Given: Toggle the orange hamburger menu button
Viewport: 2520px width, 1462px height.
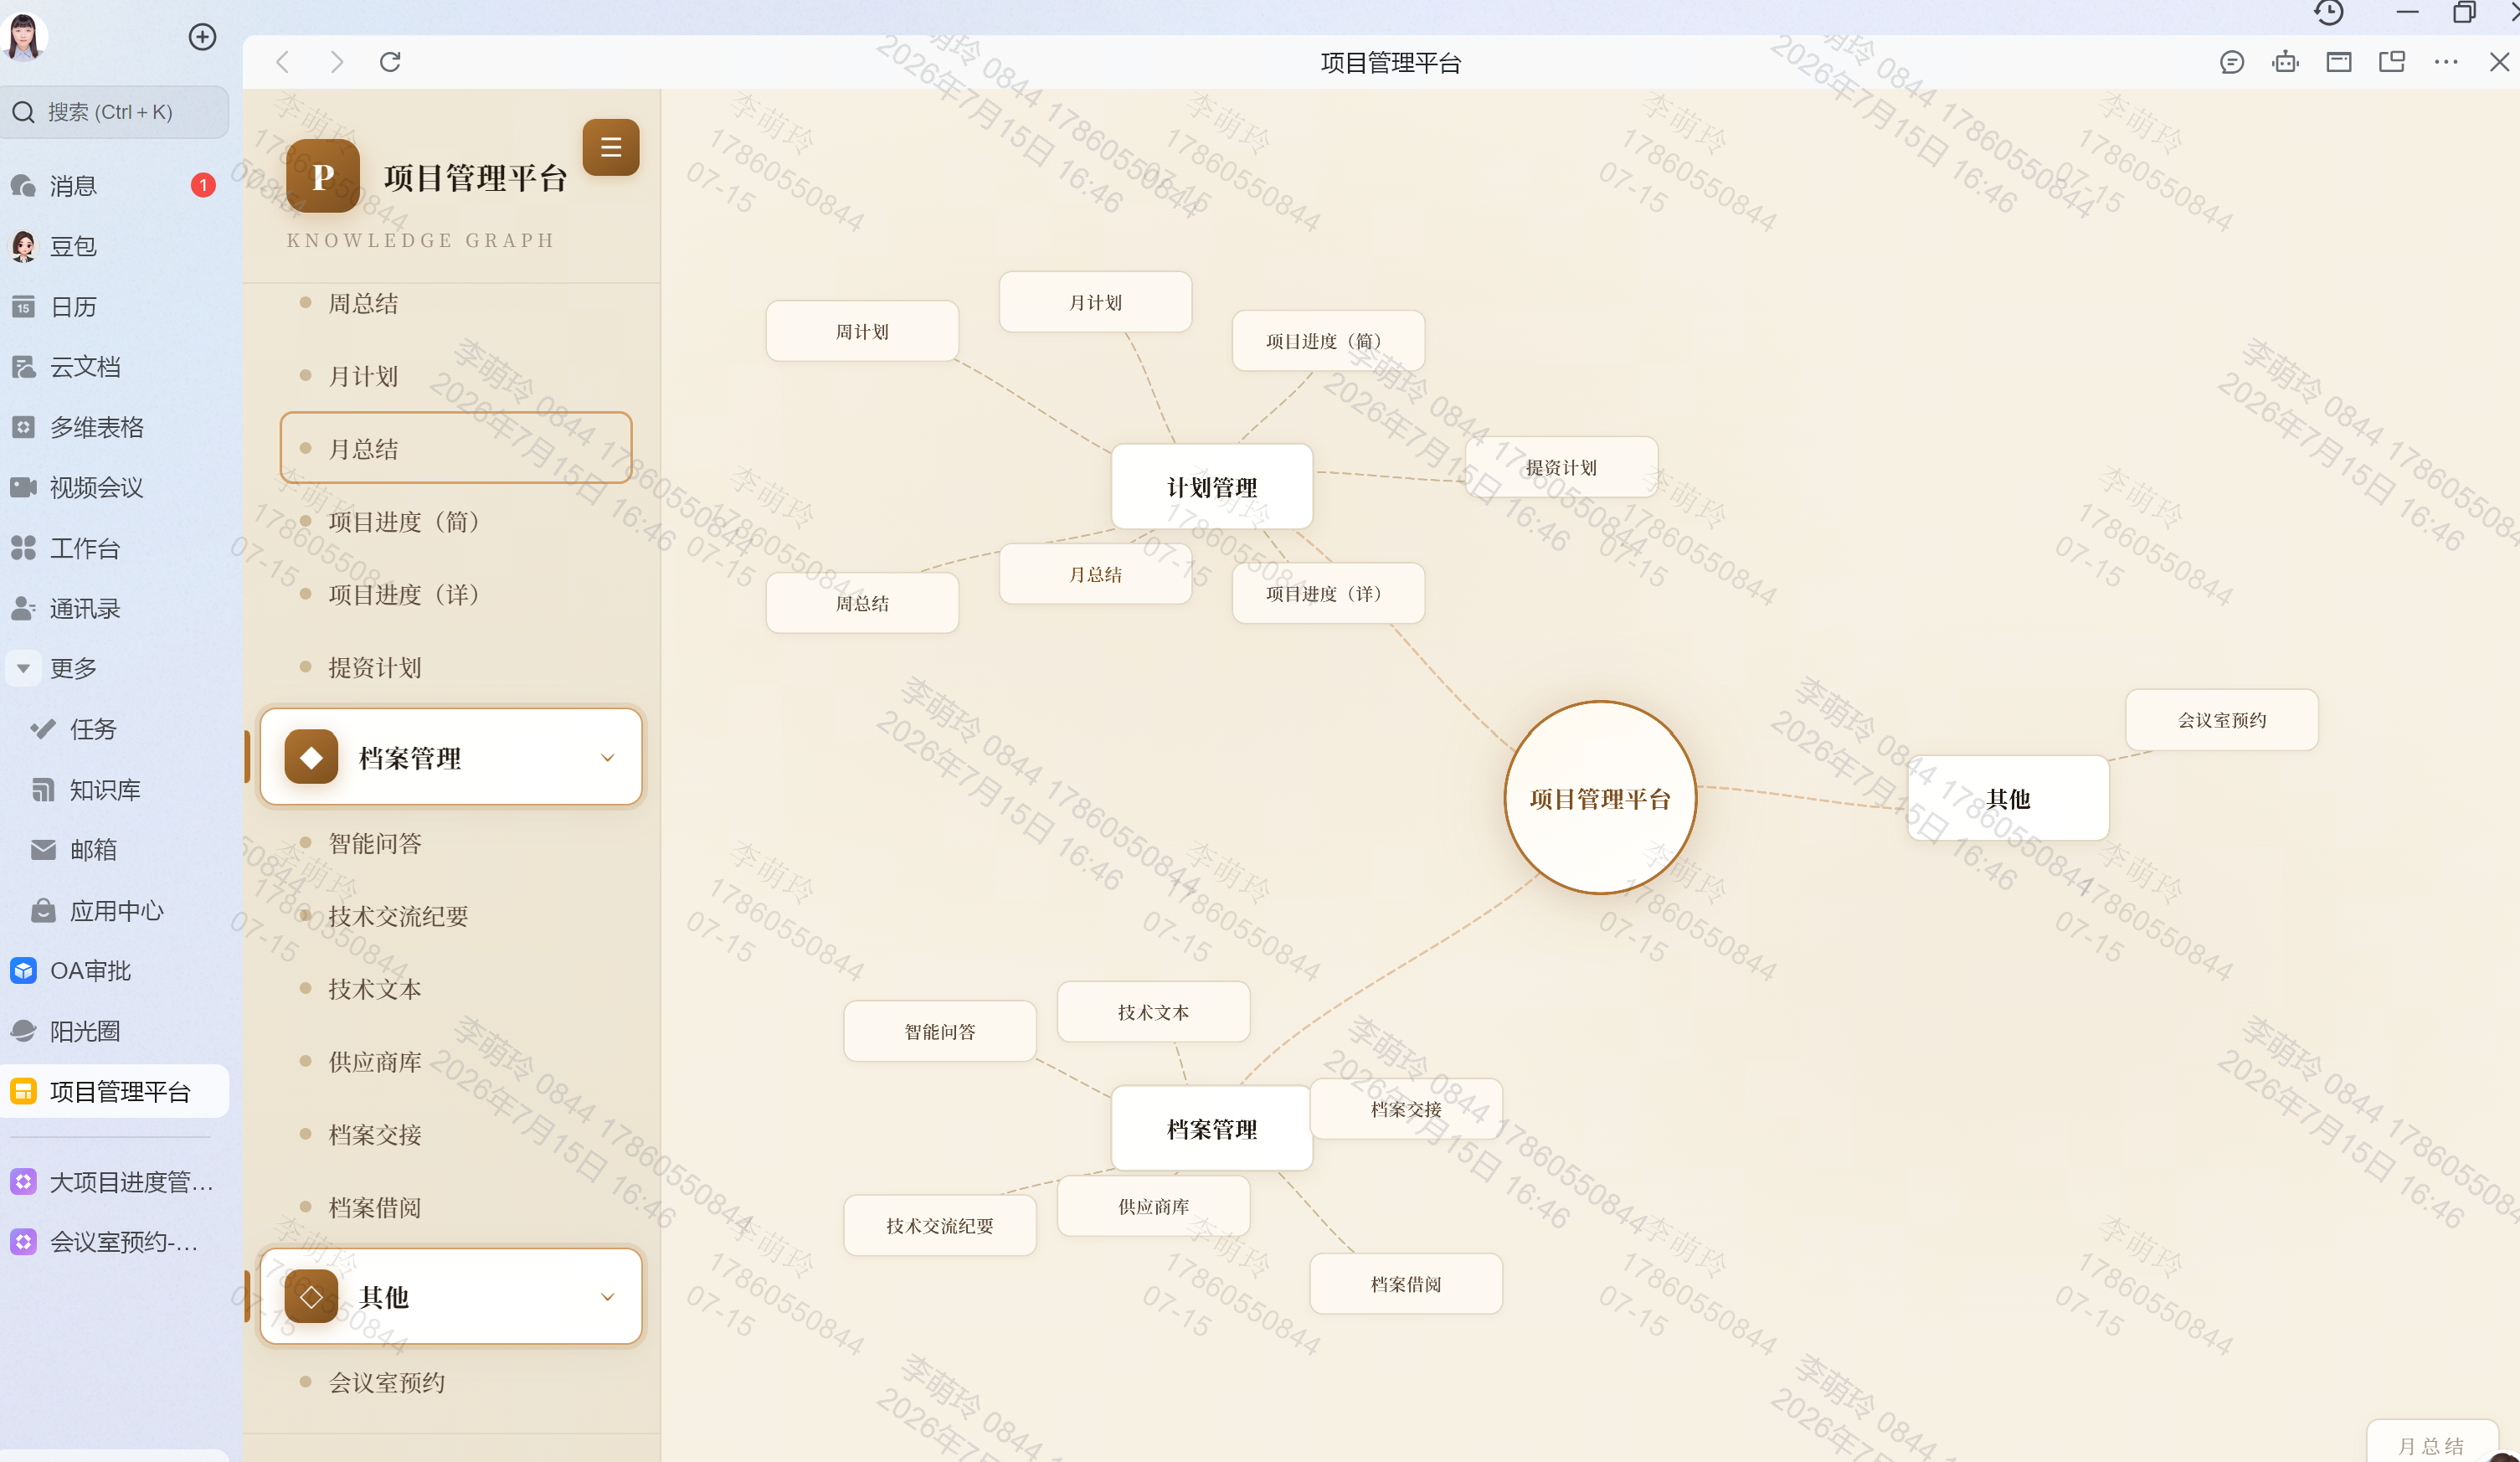Looking at the screenshot, I should 610,147.
